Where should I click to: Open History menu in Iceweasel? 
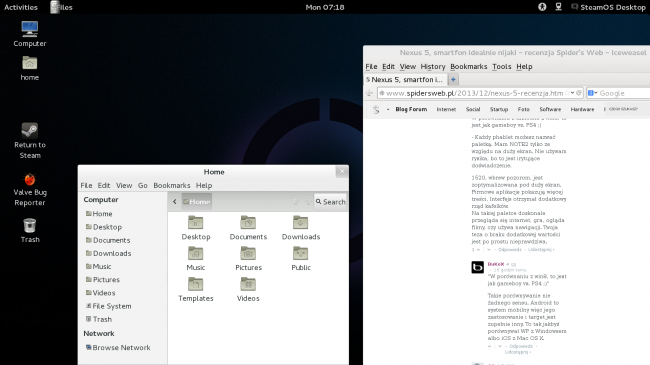[432, 66]
